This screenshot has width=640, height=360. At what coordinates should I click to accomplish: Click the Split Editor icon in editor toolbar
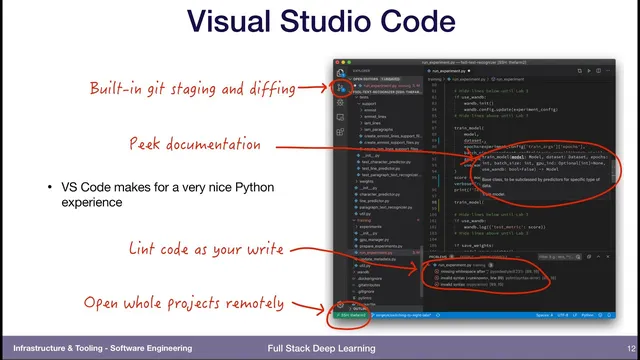[598, 71]
